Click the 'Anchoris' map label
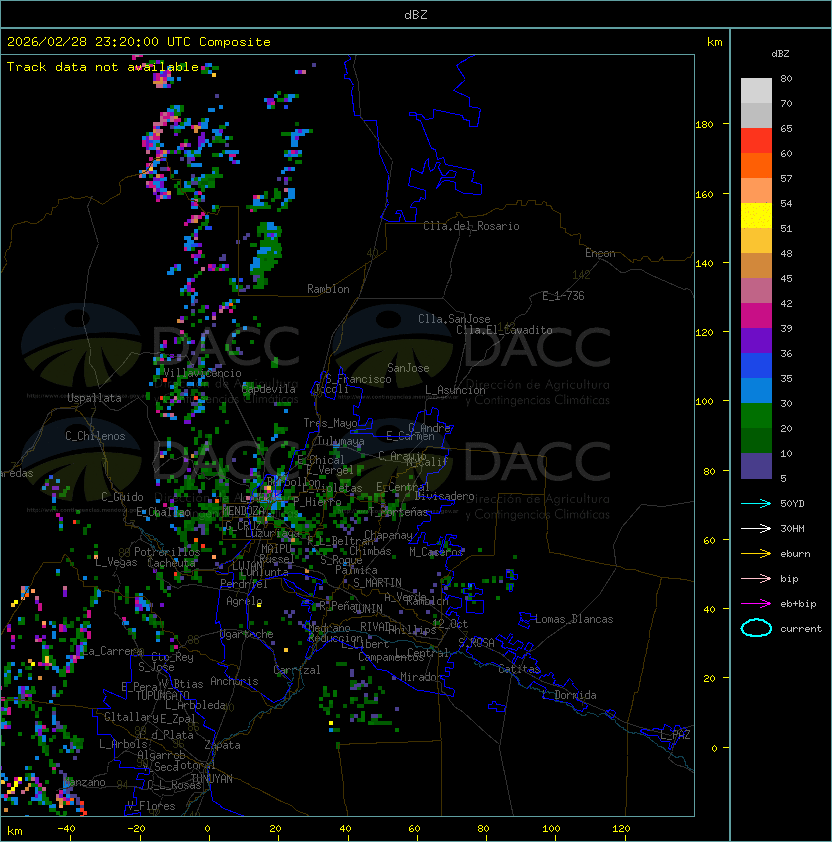The image size is (832, 842). [234, 681]
